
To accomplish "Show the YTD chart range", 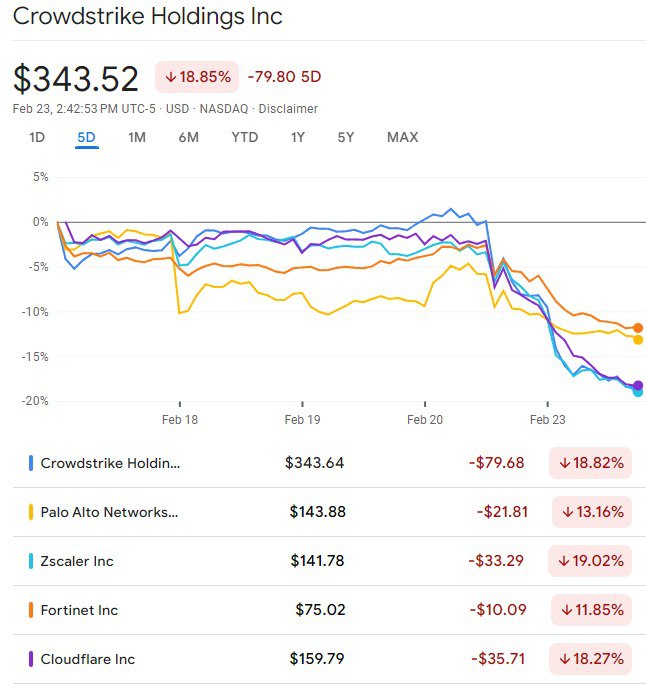I will pos(244,137).
